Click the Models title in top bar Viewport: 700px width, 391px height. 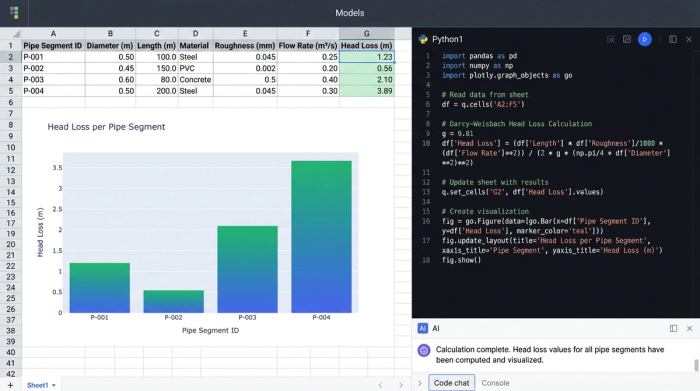[x=350, y=13]
